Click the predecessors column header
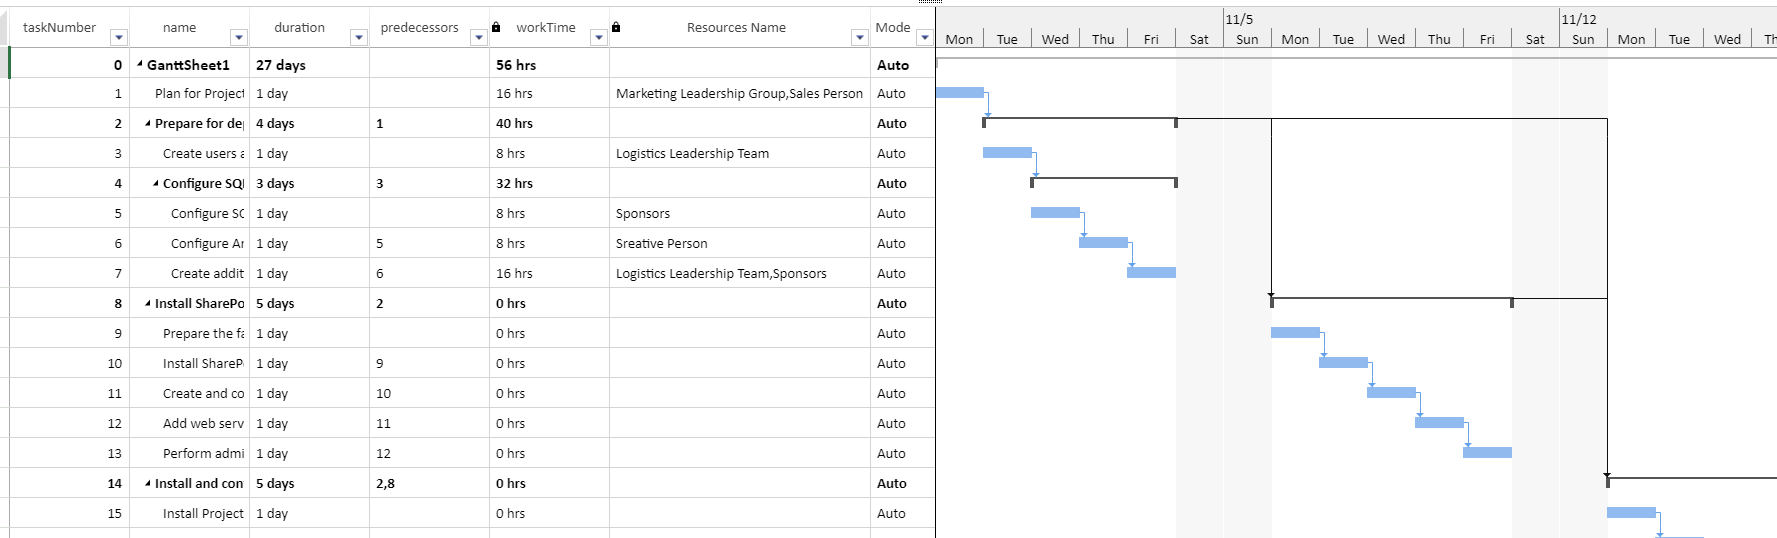 pyautogui.click(x=419, y=27)
